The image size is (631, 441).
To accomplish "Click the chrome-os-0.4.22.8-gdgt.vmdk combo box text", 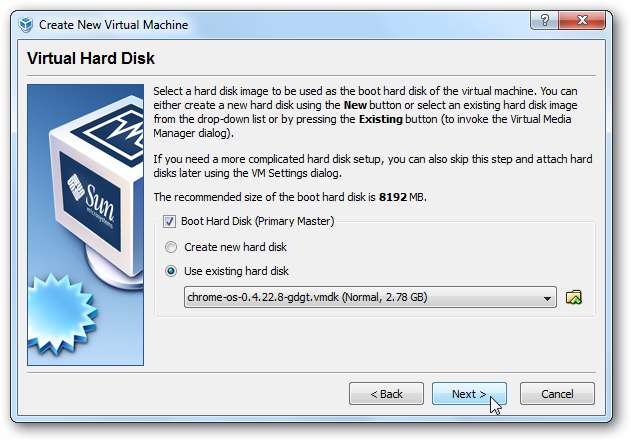I will 307,297.
